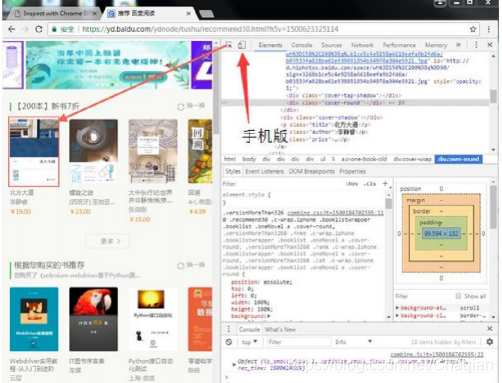502x383 pixels.
Task: Expand the background style shorthand arrow
Action: (x=269, y=316)
